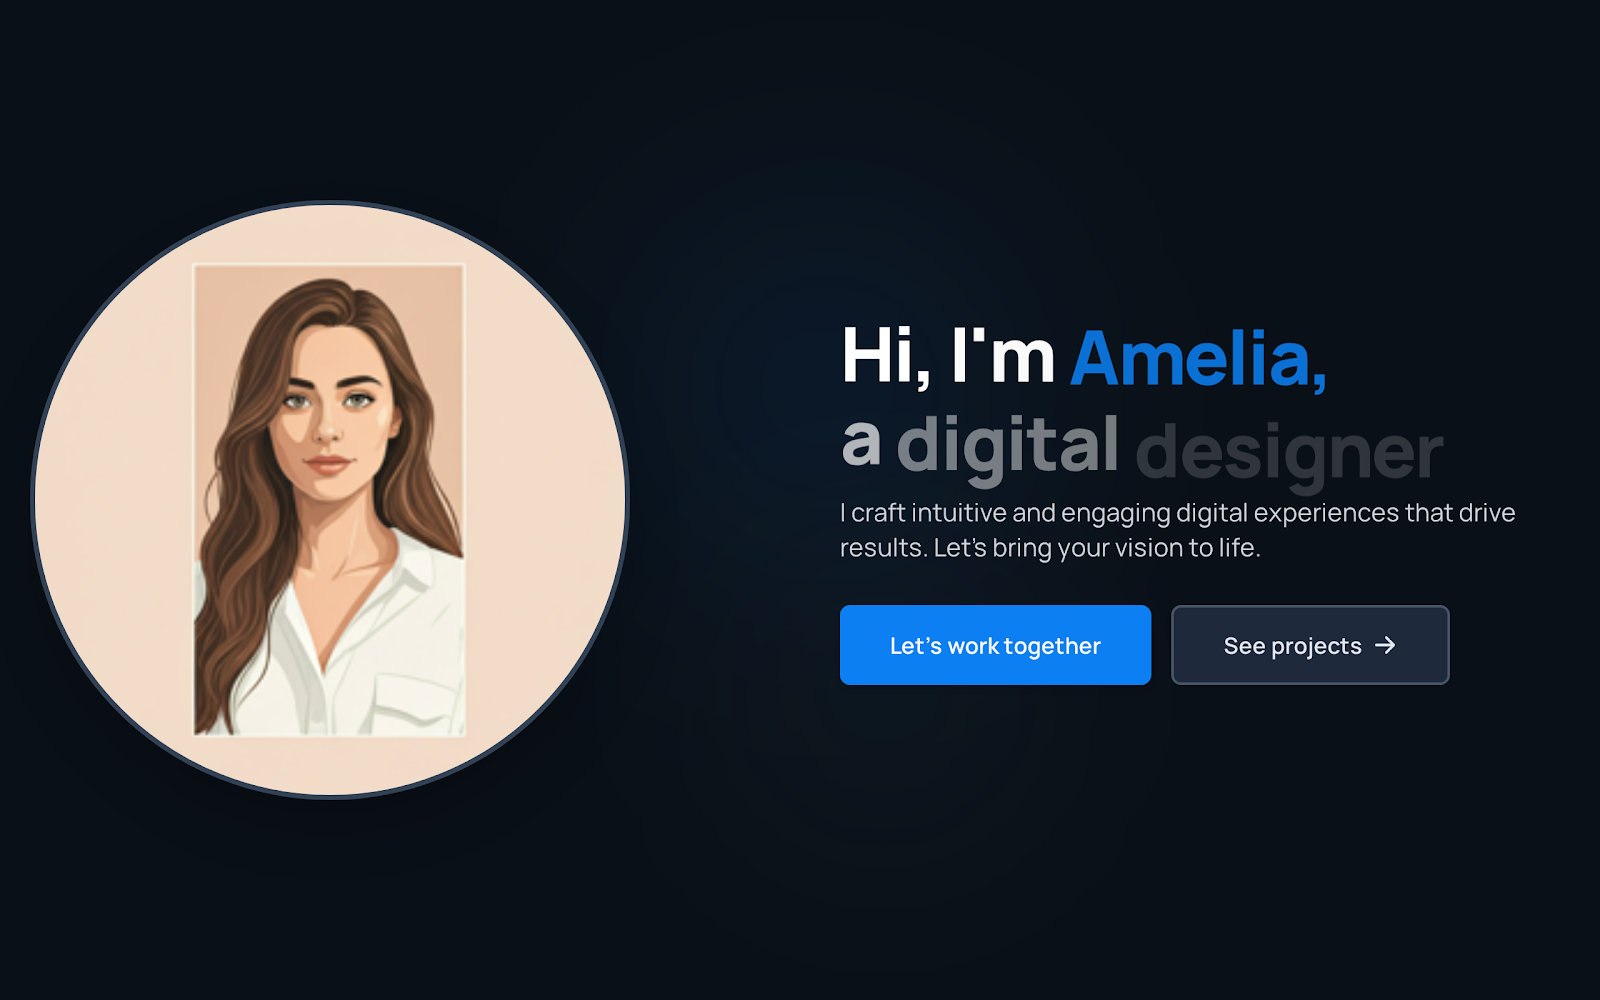
Task: Click the word "digital" in the headline
Action: 1008,447
